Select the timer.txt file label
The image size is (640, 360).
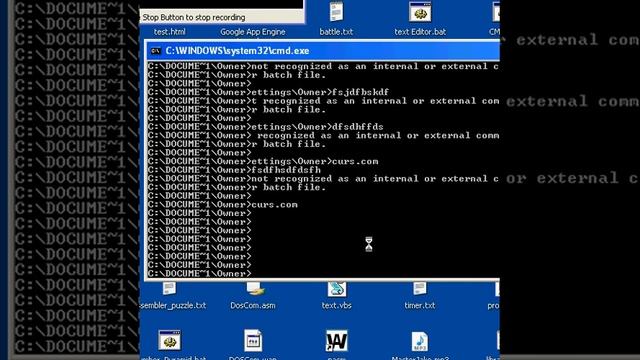coord(420,305)
